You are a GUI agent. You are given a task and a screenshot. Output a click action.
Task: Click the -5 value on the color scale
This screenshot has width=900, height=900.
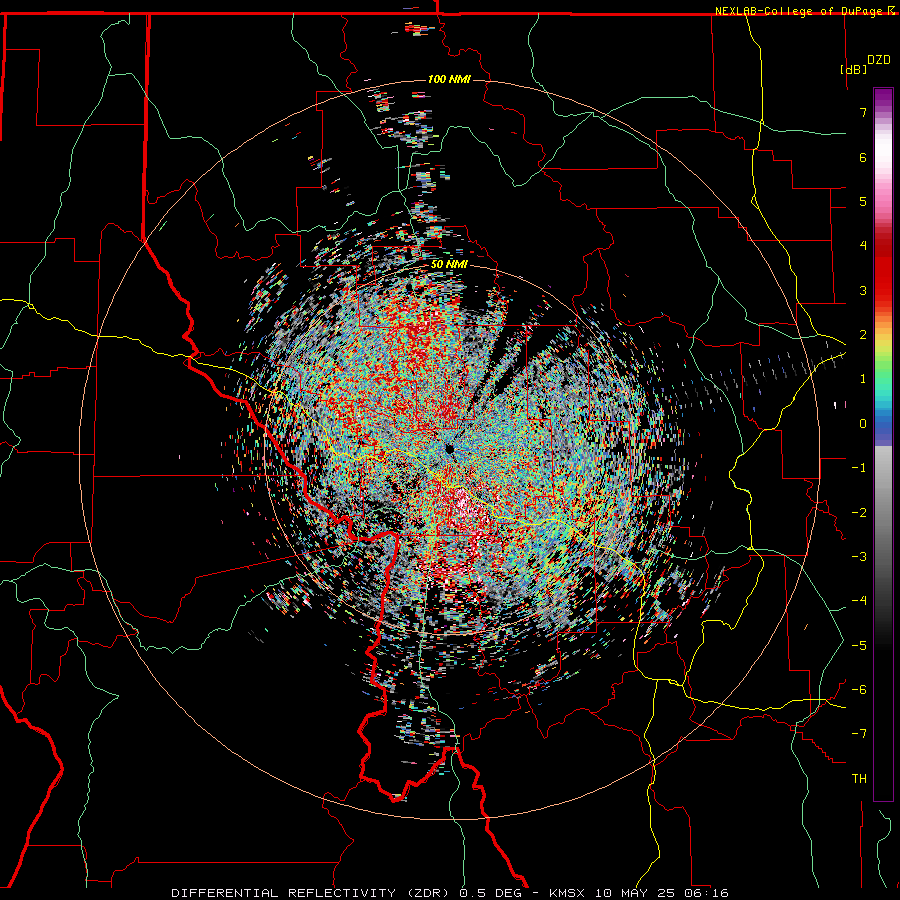point(859,646)
